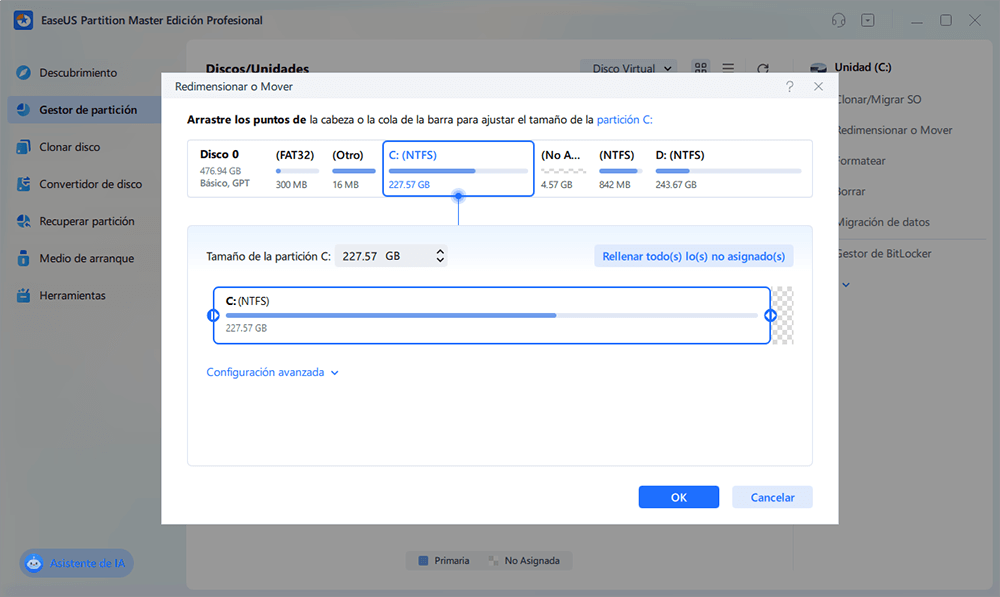Select the C: (NTFS) partition block

coord(457,168)
